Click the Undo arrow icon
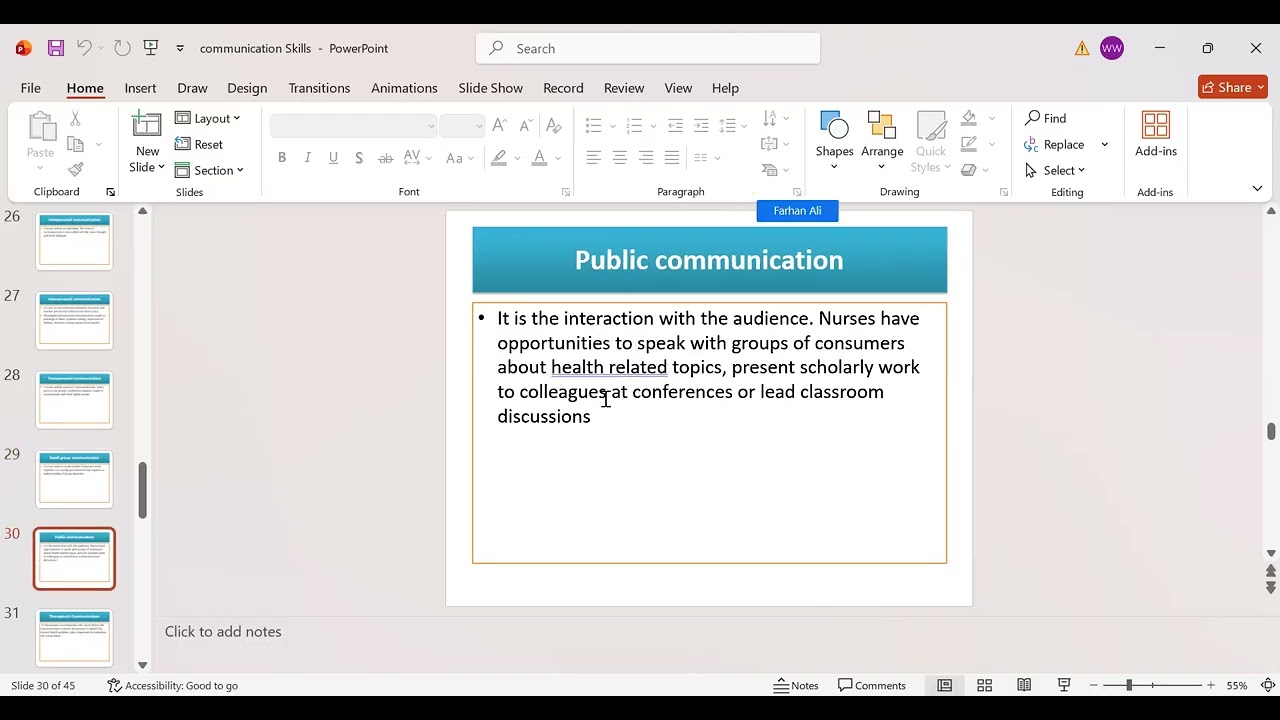1280x720 pixels. (84, 48)
